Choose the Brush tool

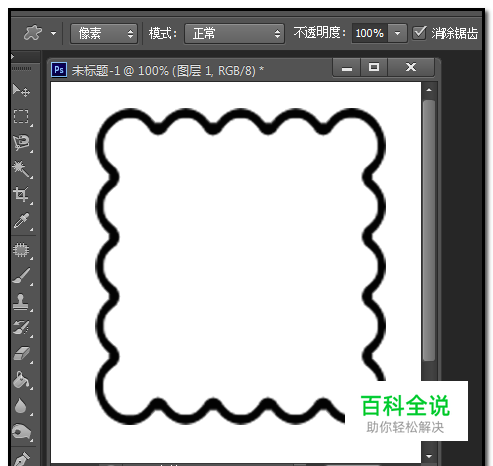tap(22, 276)
